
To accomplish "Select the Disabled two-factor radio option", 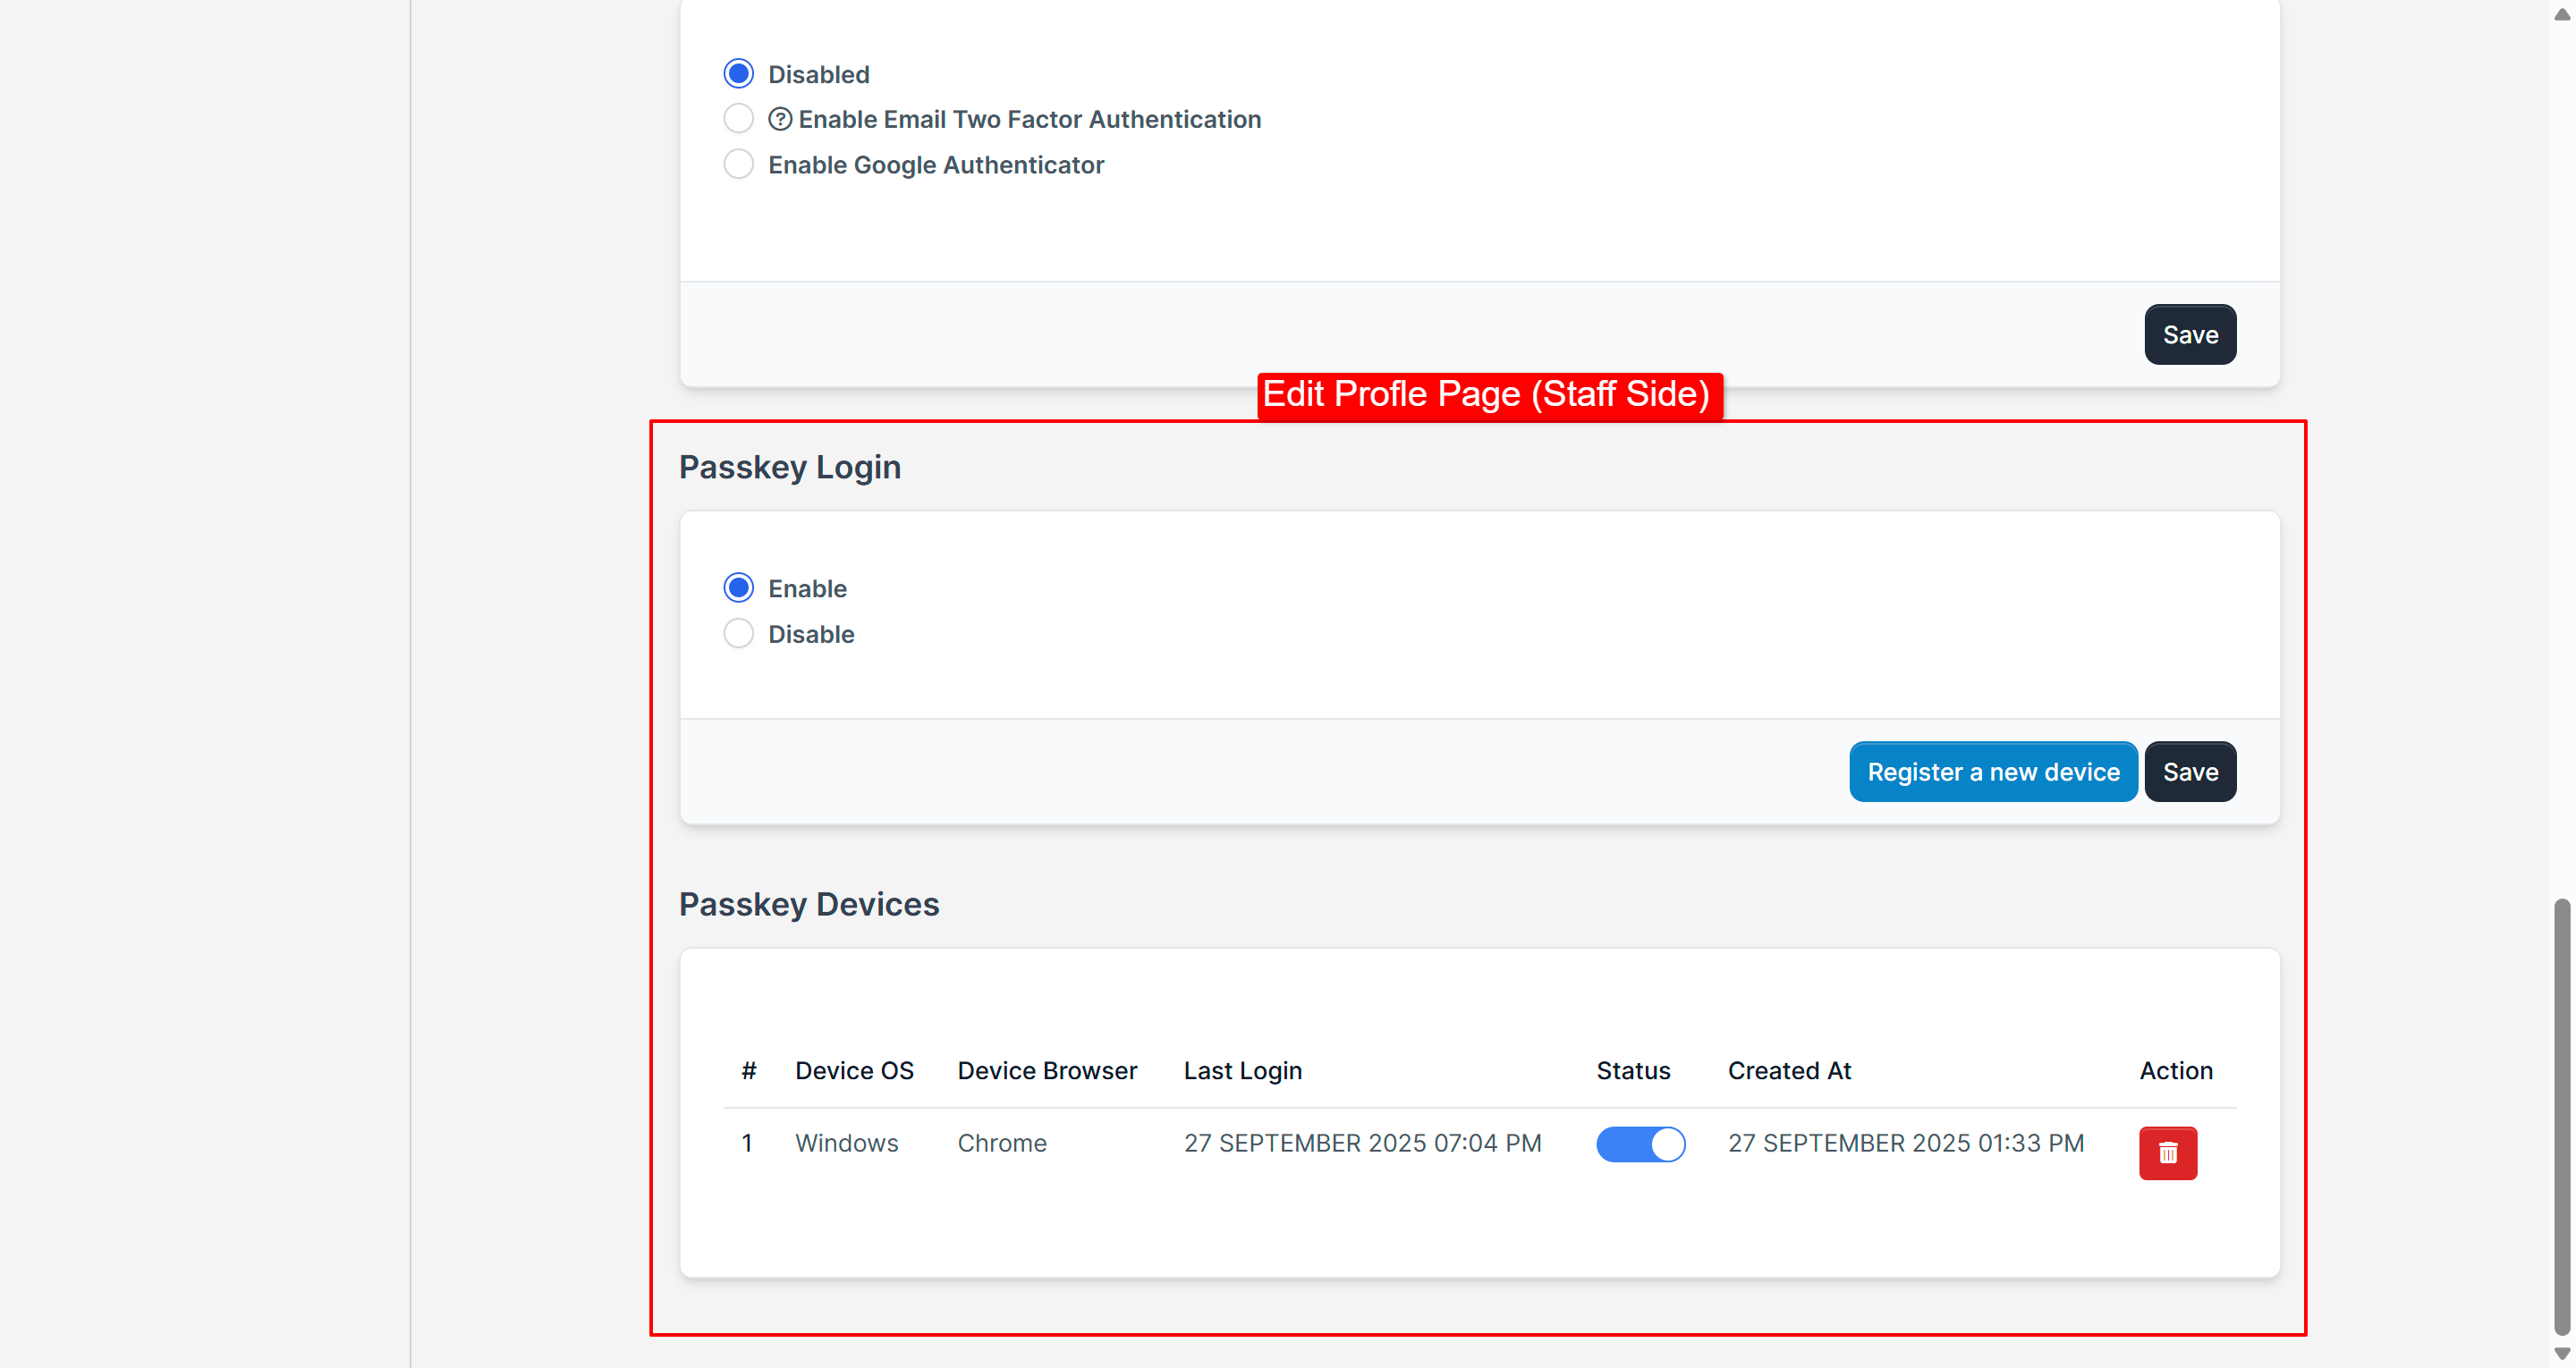I will (738, 74).
